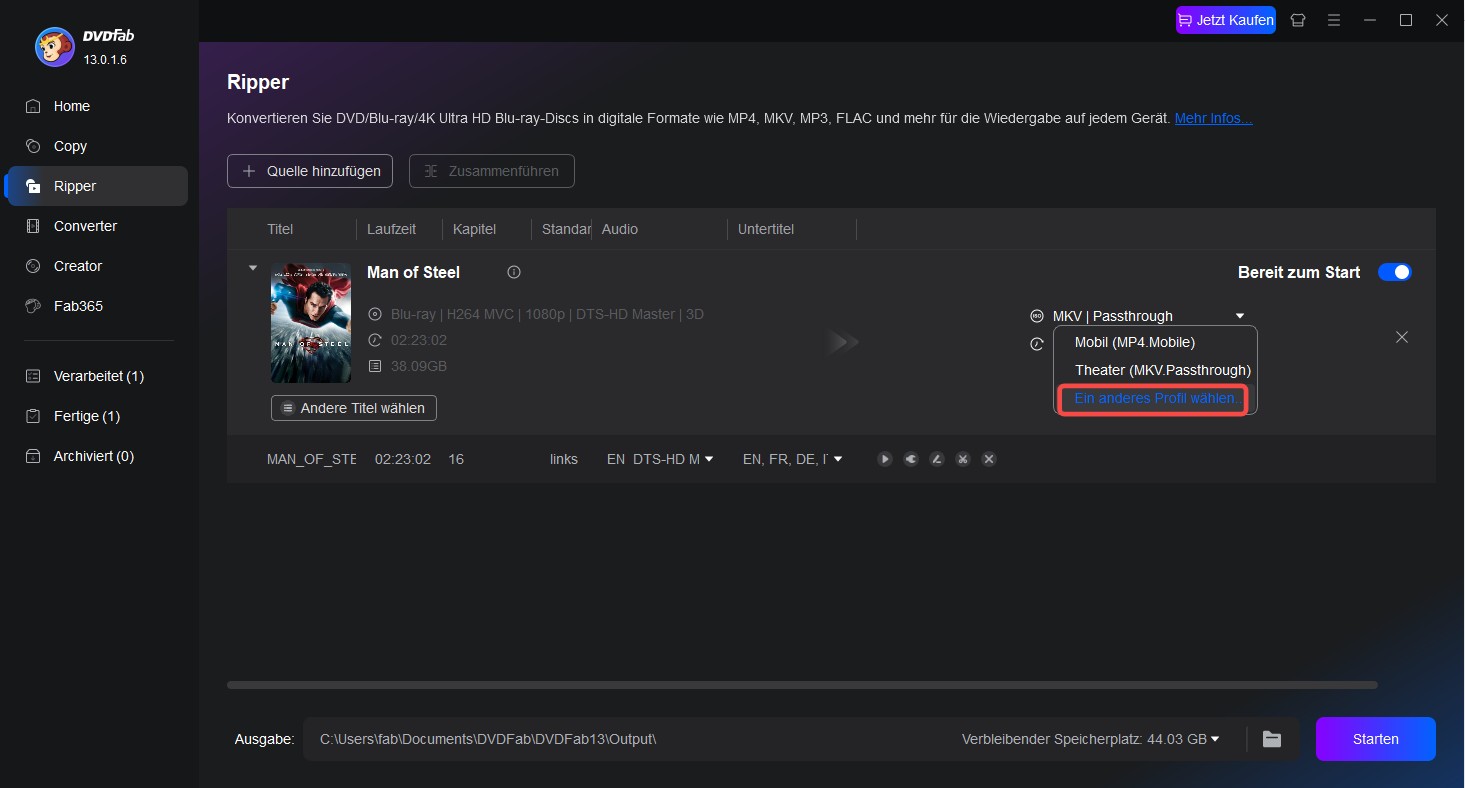Choose Ein anderes Profil wählen
Image resolution: width=1465 pixels, height=788 pixels.
(1154, 398)
